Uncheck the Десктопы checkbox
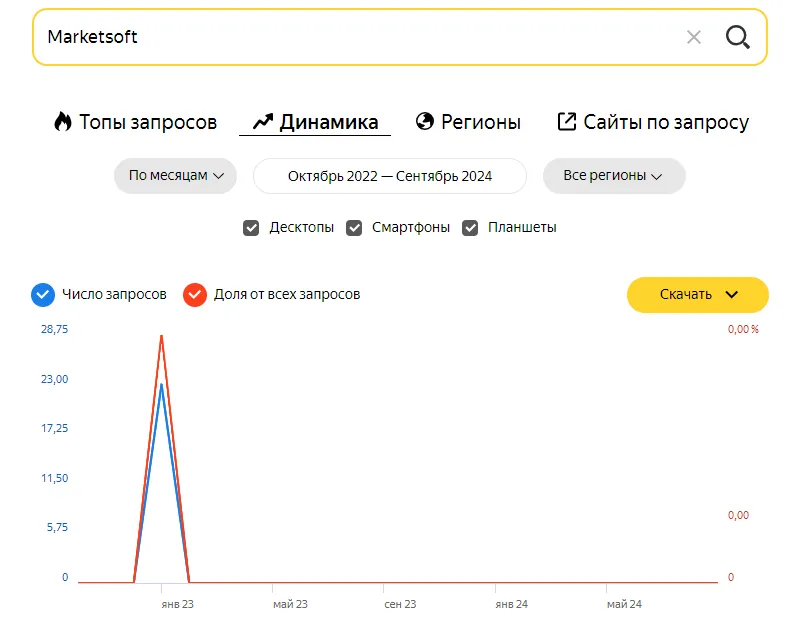 click(251, 228)
